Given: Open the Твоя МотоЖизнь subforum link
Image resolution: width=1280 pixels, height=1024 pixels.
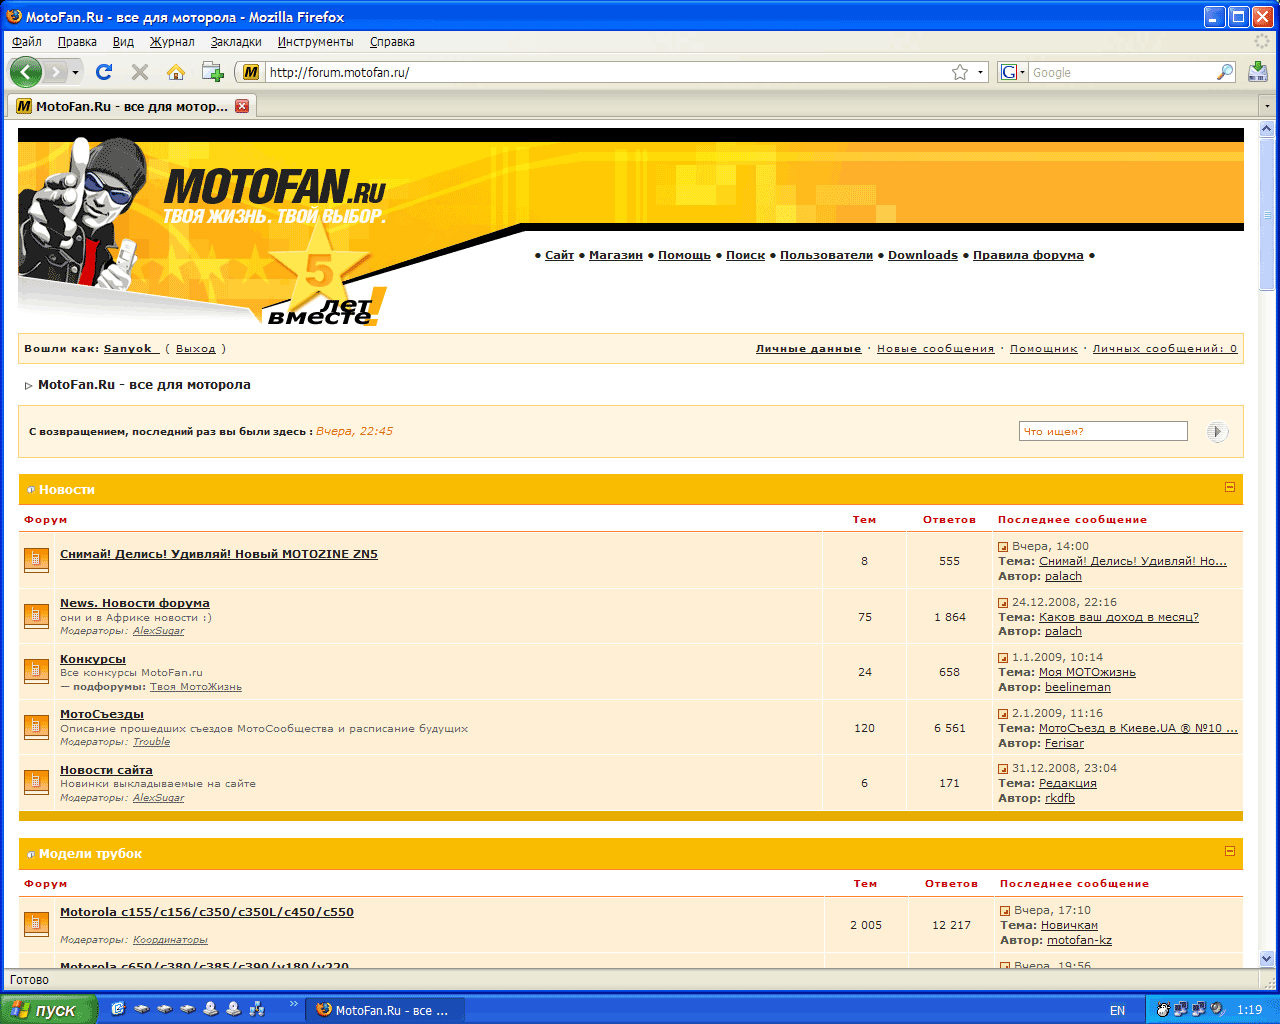Looking at the screenshot, I should pos(196,687).
